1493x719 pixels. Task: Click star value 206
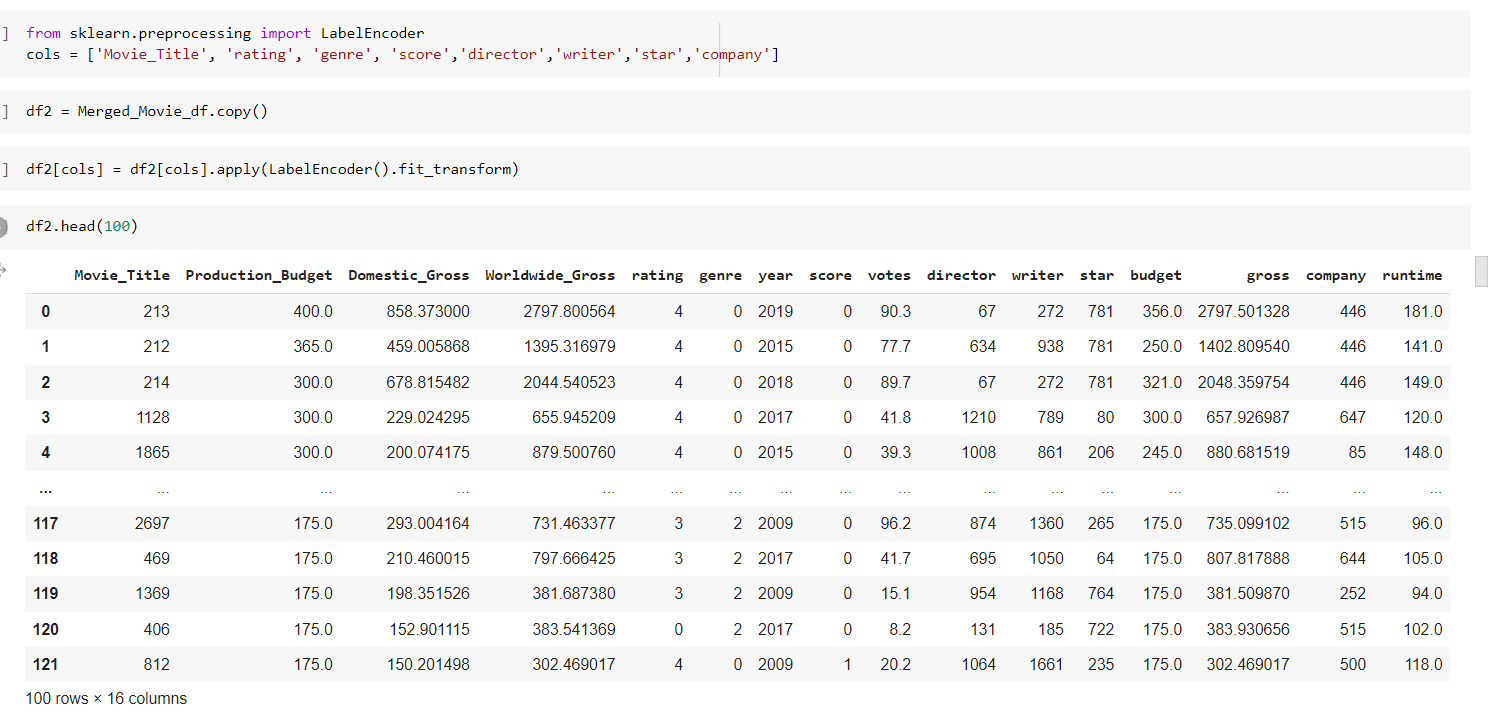(1101, 452)
